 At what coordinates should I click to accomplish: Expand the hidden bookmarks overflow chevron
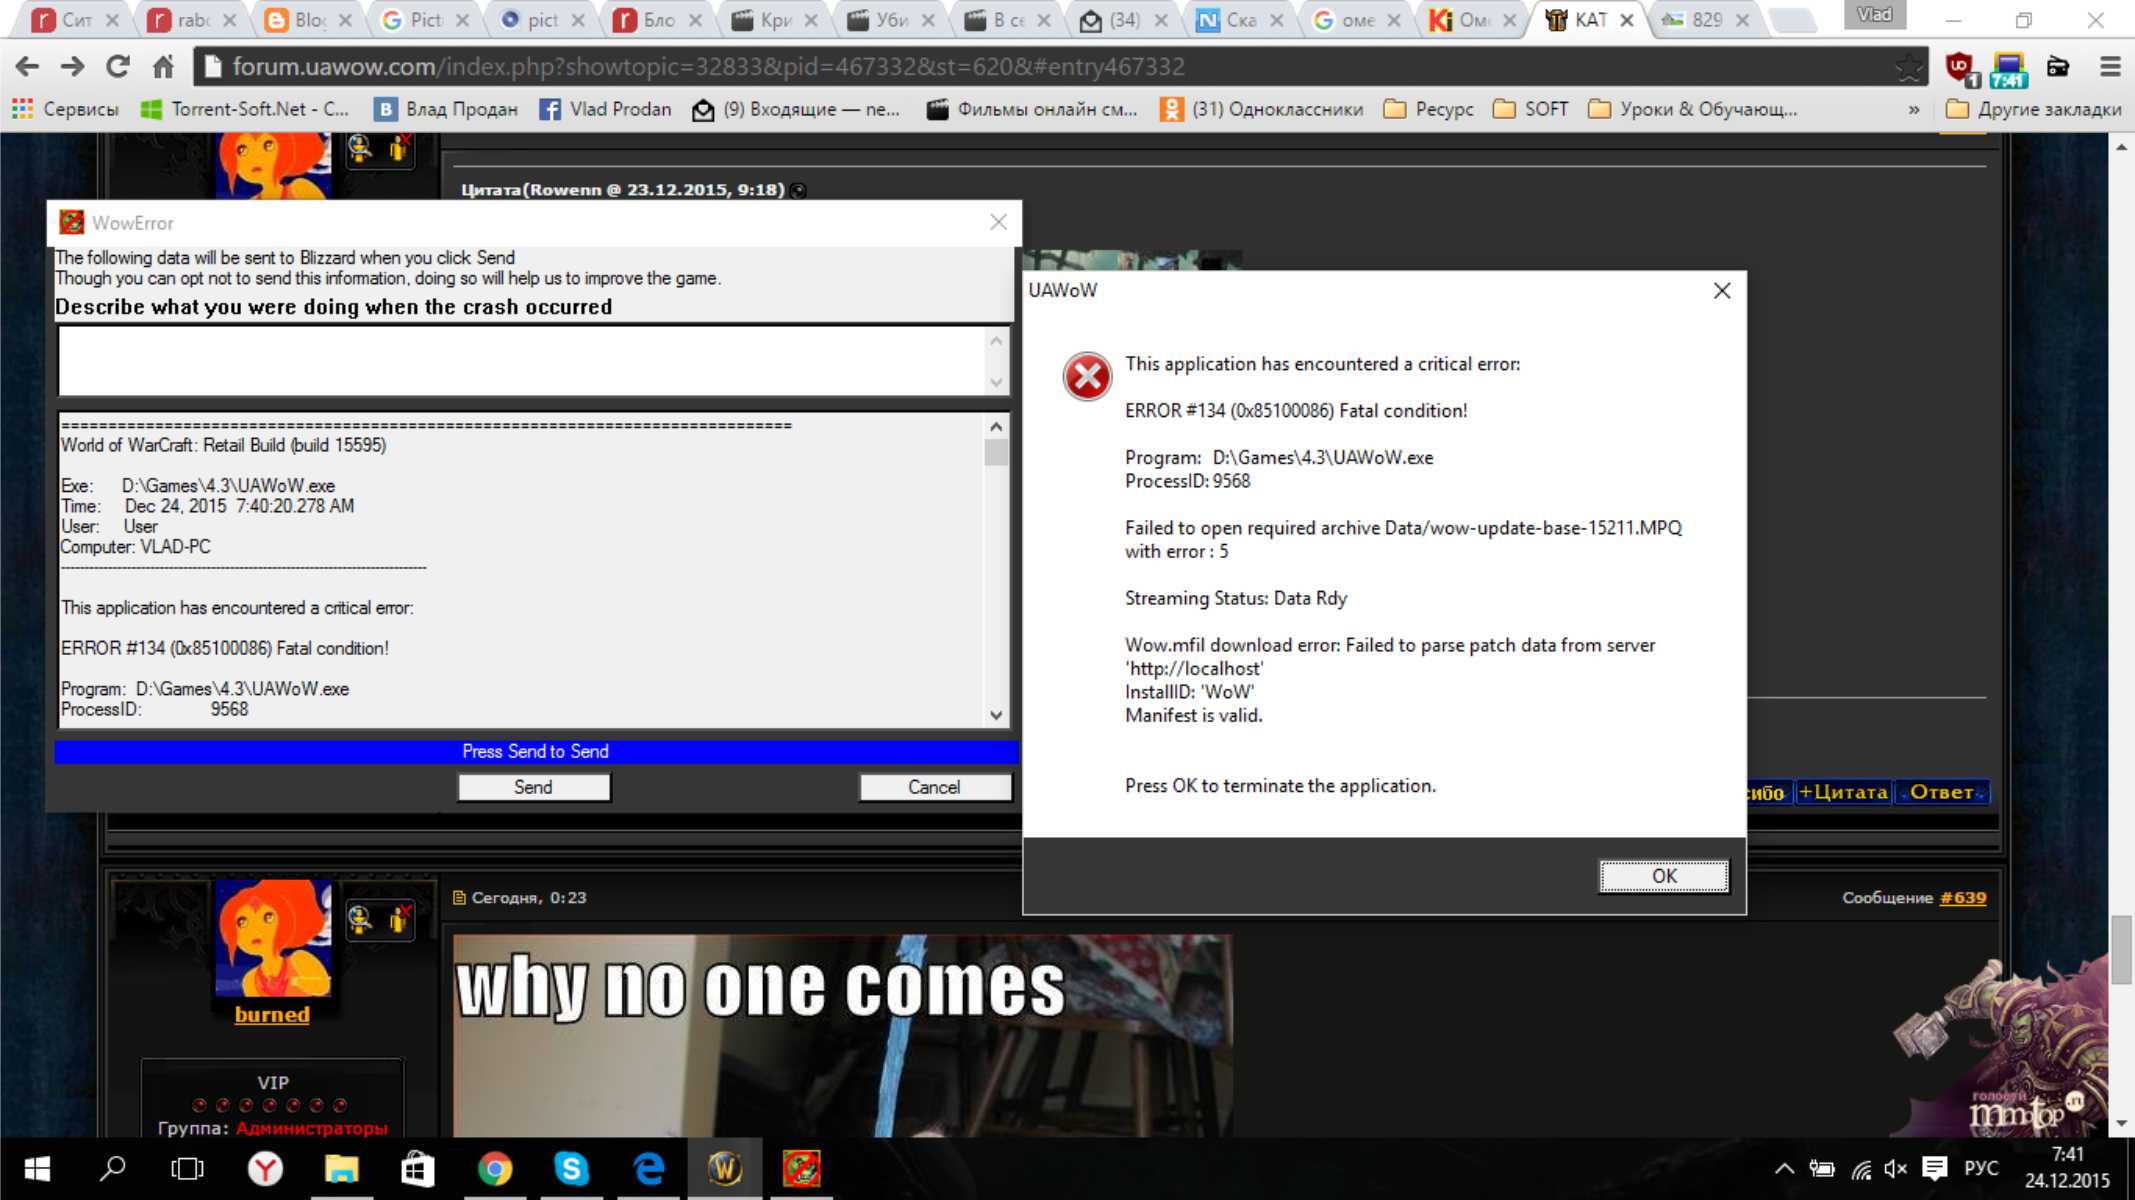pos(1913,110)
